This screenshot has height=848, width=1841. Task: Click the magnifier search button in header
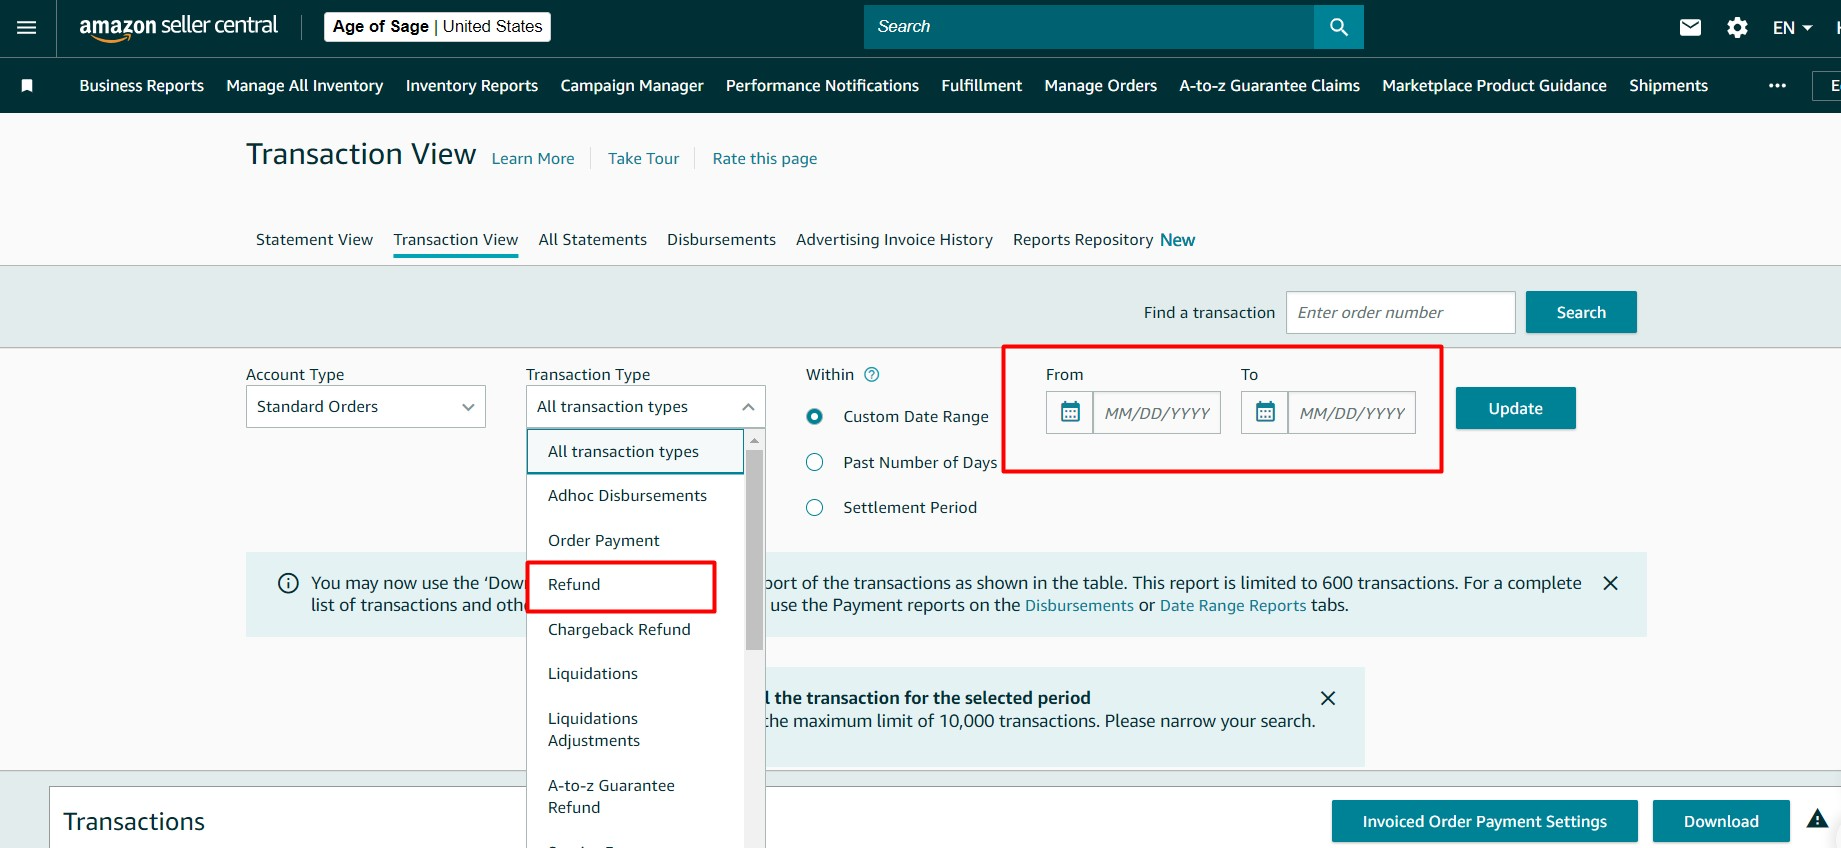tap(1338, 27)
